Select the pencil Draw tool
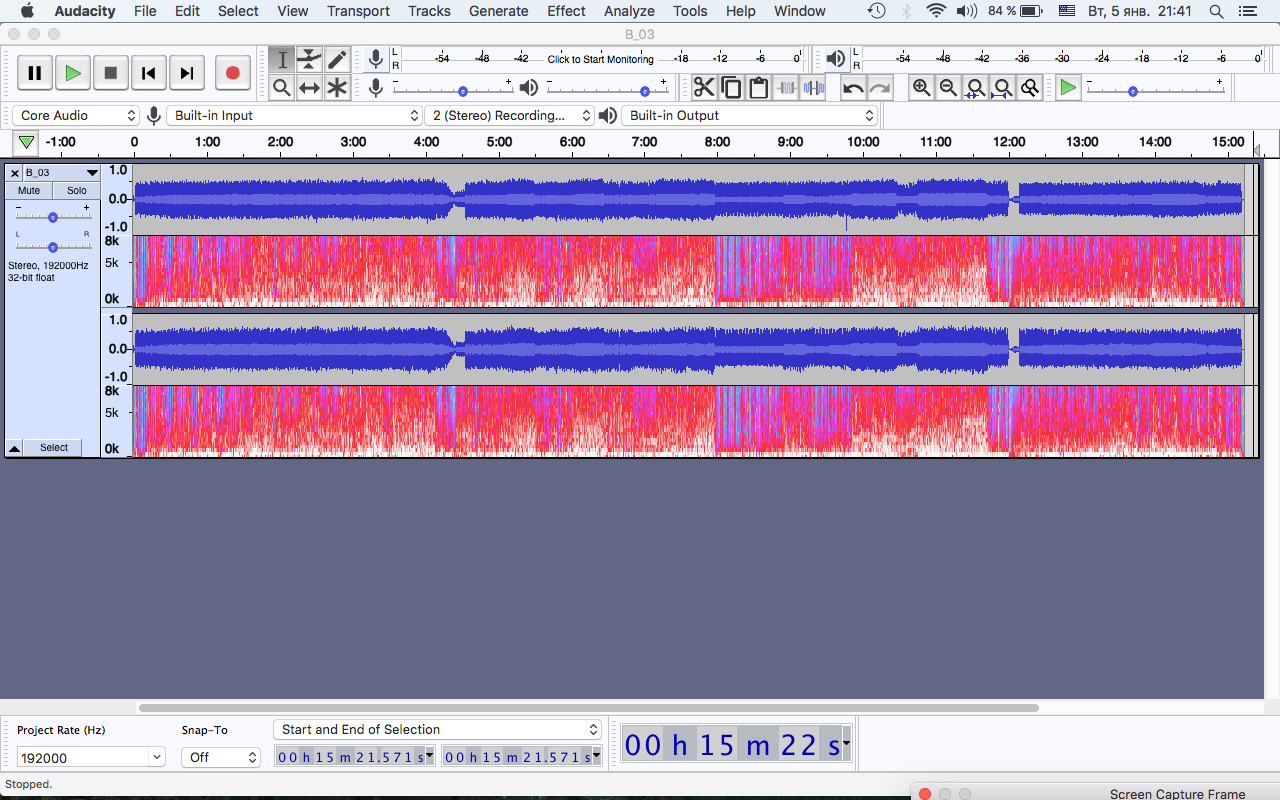The height and width of the screenshot is (800, 1280). click(337, 60)
